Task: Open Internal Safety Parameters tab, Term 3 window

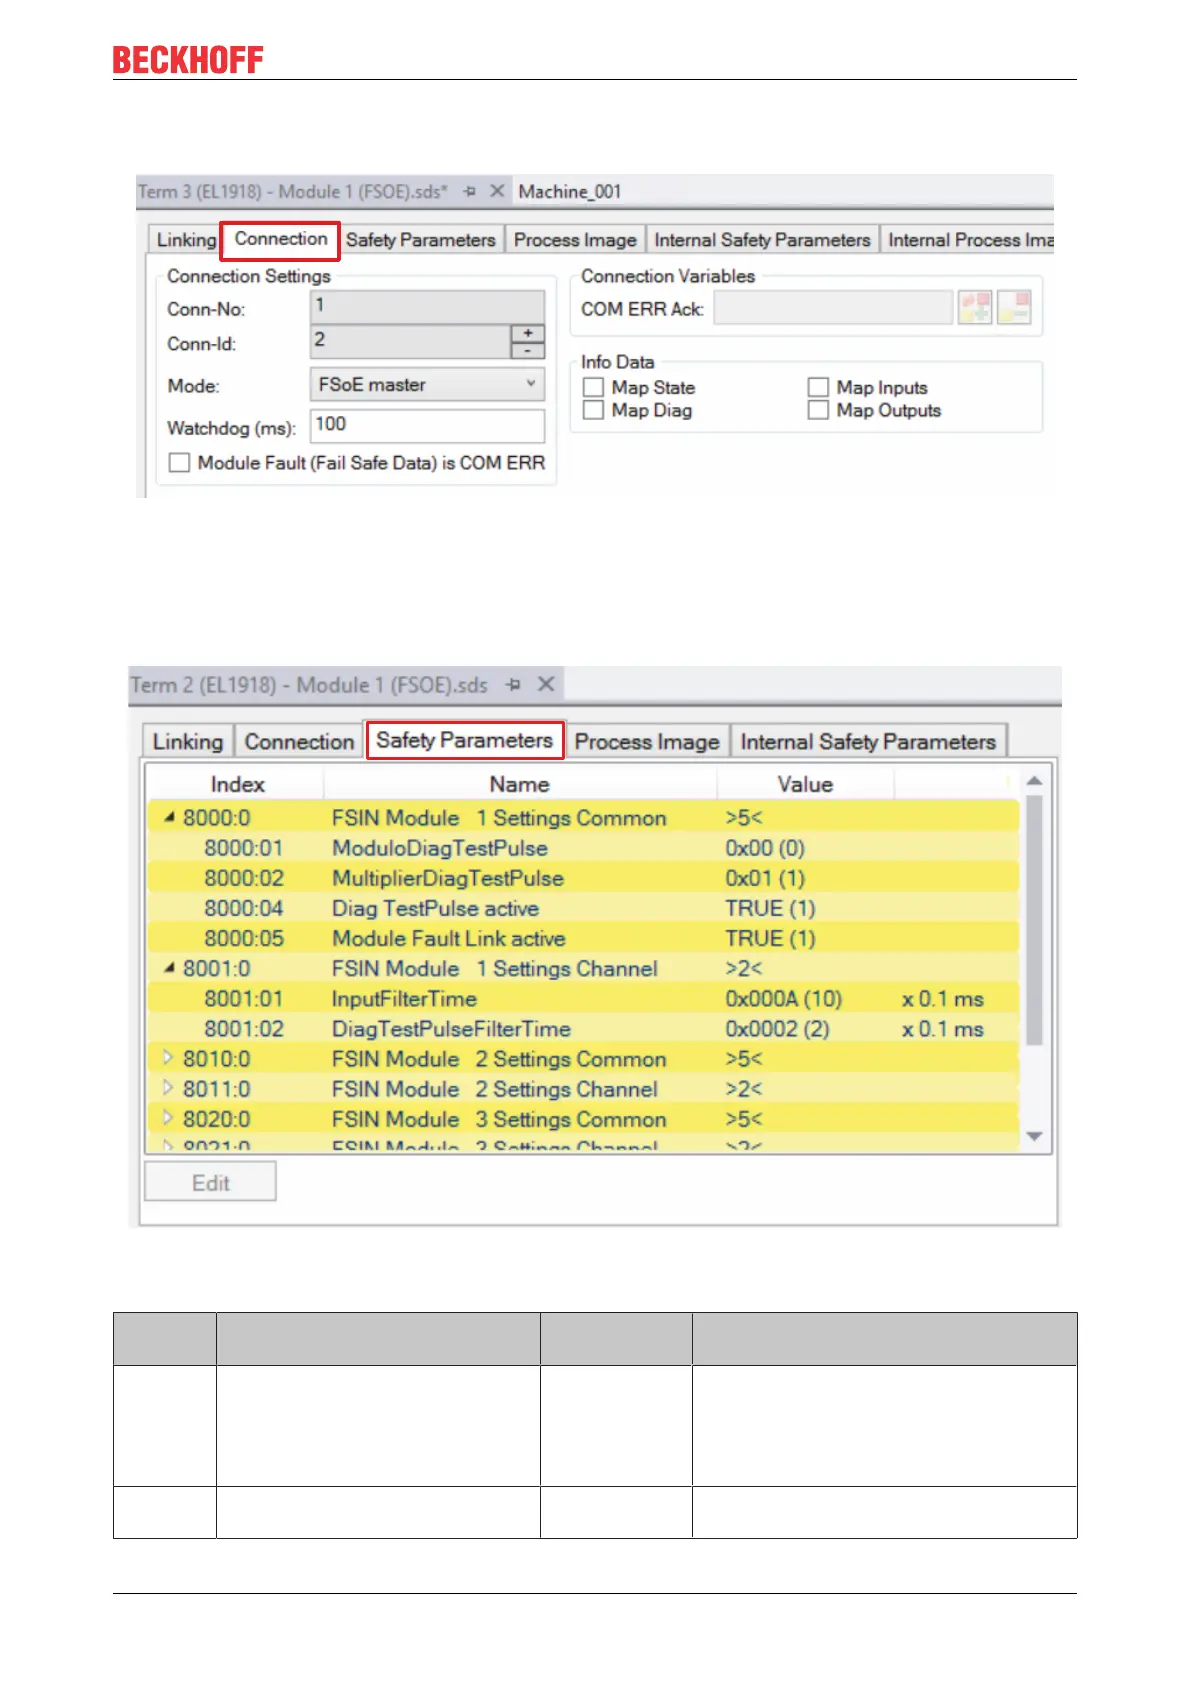Action: click(x=762, y=240)
